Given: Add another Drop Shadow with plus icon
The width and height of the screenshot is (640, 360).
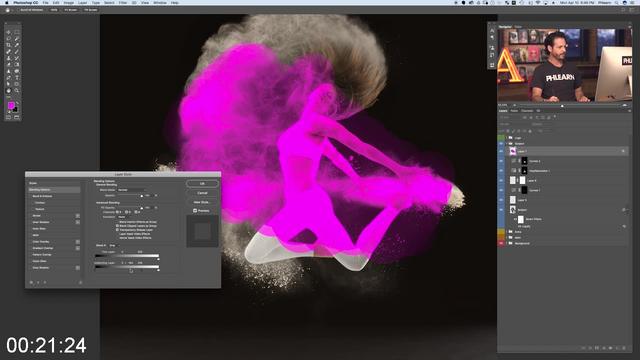Looking at the screenshot, I should pyautogui.click(x=78, y=268).
